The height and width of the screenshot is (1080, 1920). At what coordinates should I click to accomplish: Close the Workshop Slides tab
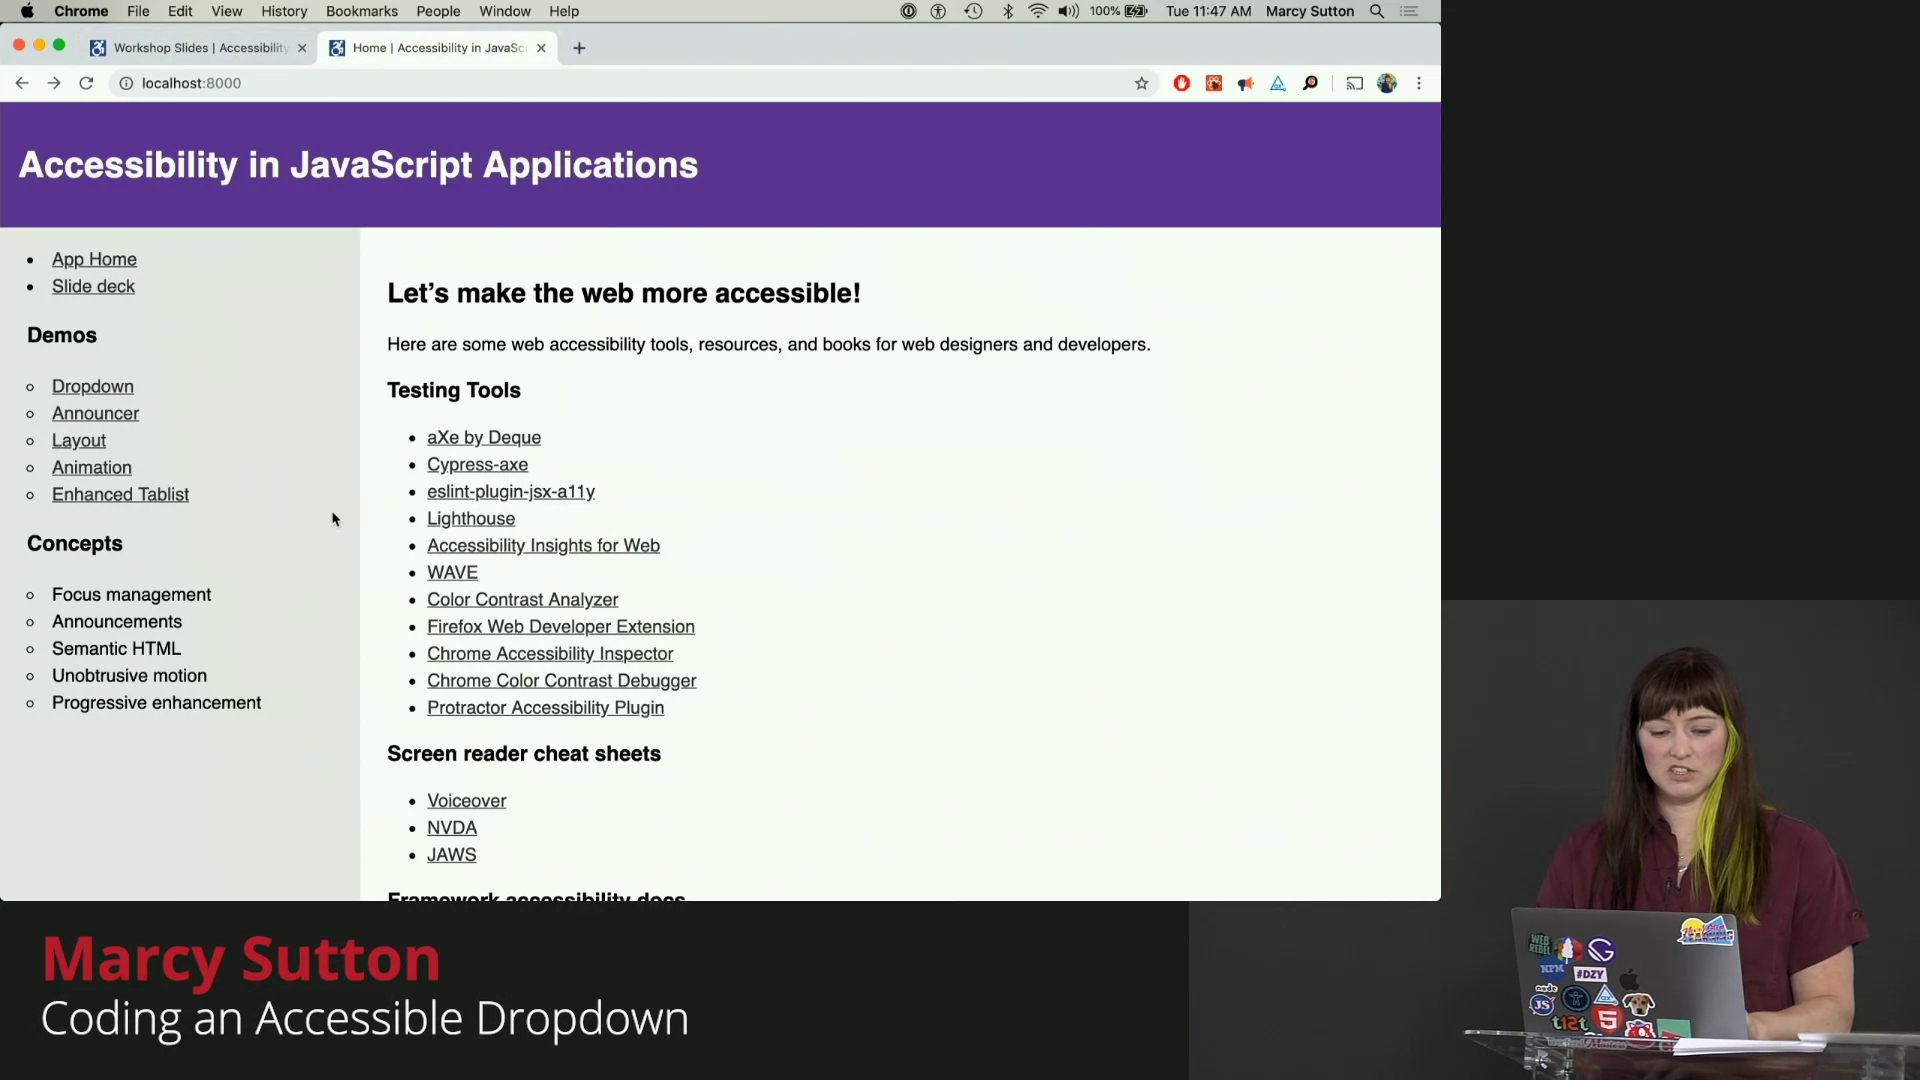coord(302,48)
